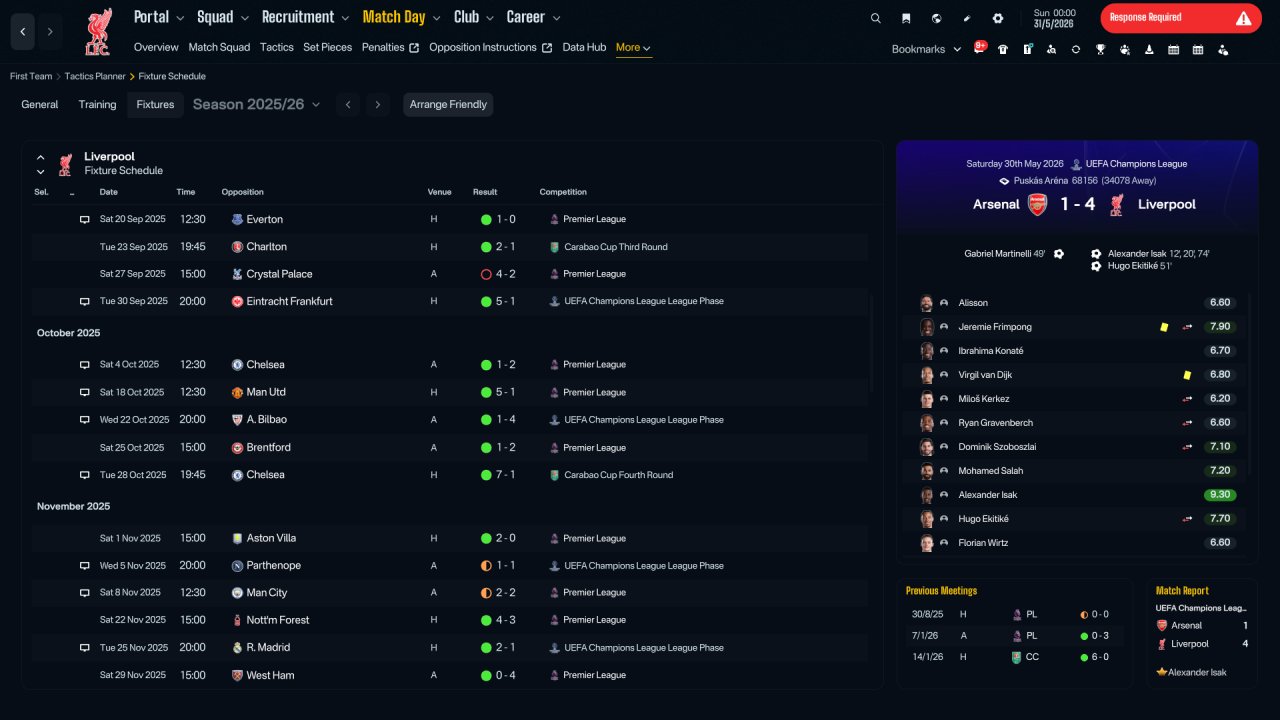Viewport: 1280px width, 720px height.
Task: Expand the Recruitment menu
Action: 305,17
